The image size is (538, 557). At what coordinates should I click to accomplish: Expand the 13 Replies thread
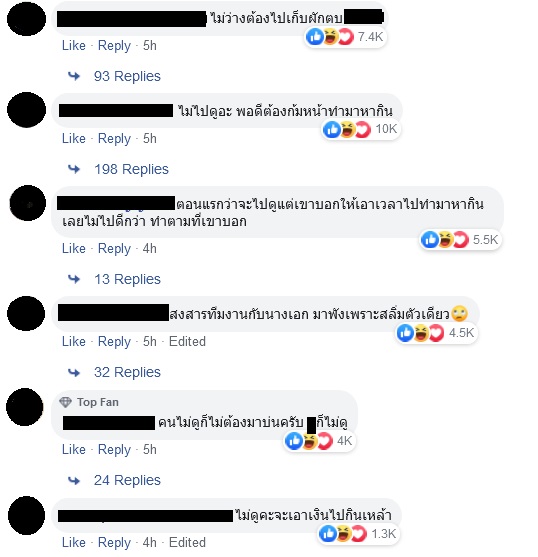[x=127, y=279]
